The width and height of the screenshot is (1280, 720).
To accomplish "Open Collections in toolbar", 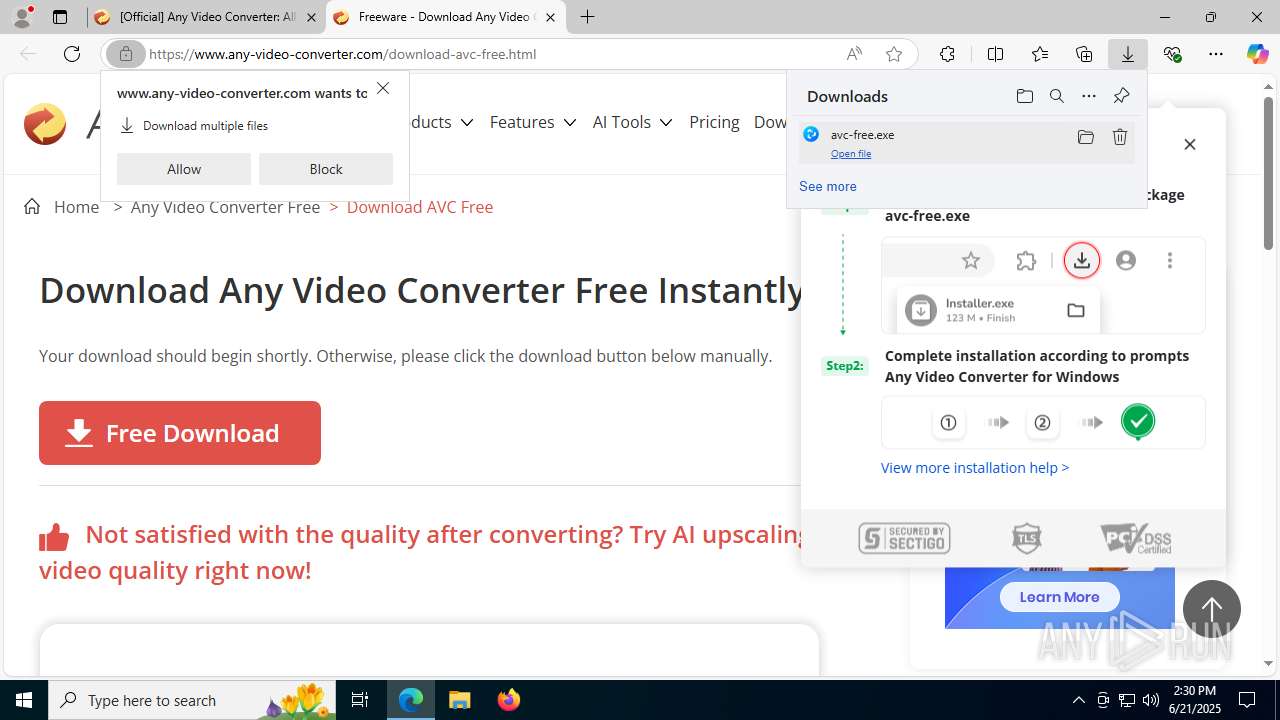I will point(1084,54).
